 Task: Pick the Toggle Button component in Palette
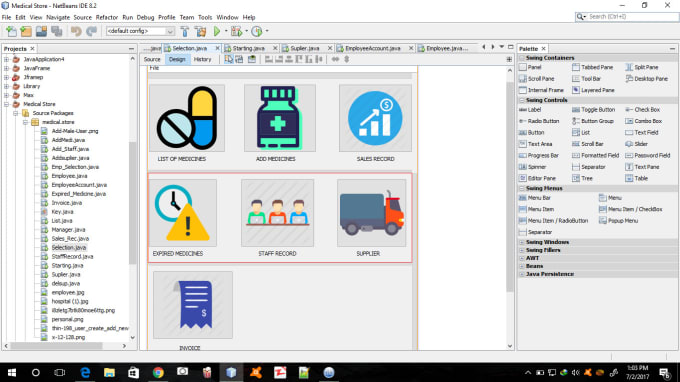[593, 110]
